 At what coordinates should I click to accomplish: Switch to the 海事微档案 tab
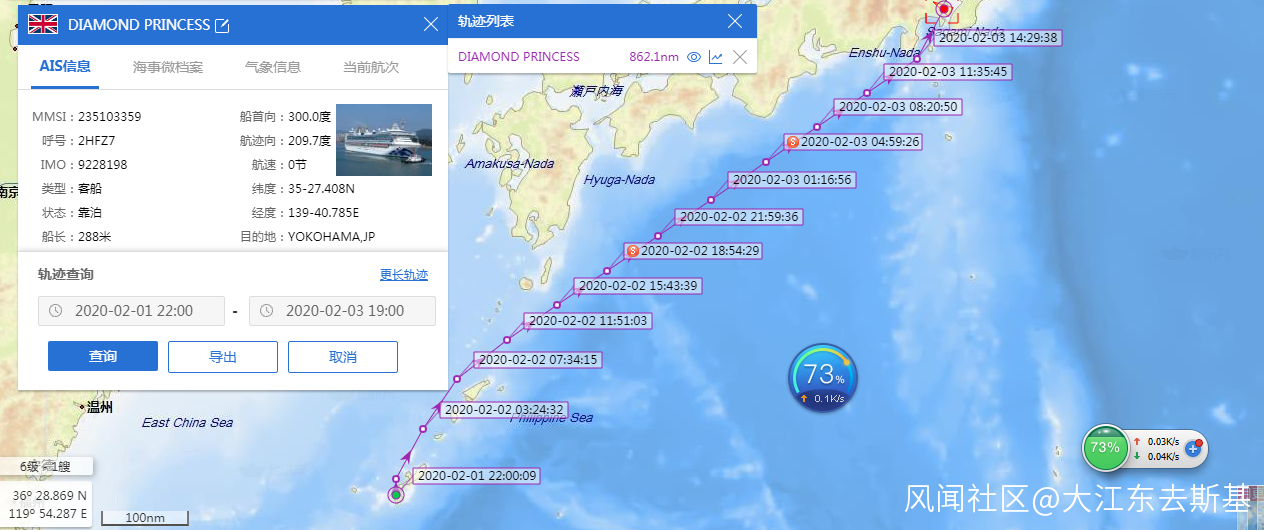coord(168,67)
